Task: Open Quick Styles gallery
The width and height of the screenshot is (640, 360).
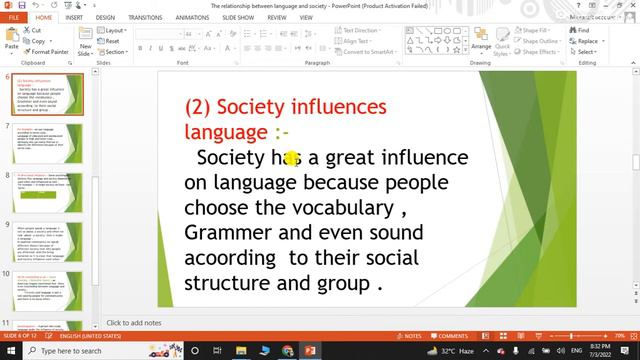Action: pyautogui.click(x=502, y=42)
